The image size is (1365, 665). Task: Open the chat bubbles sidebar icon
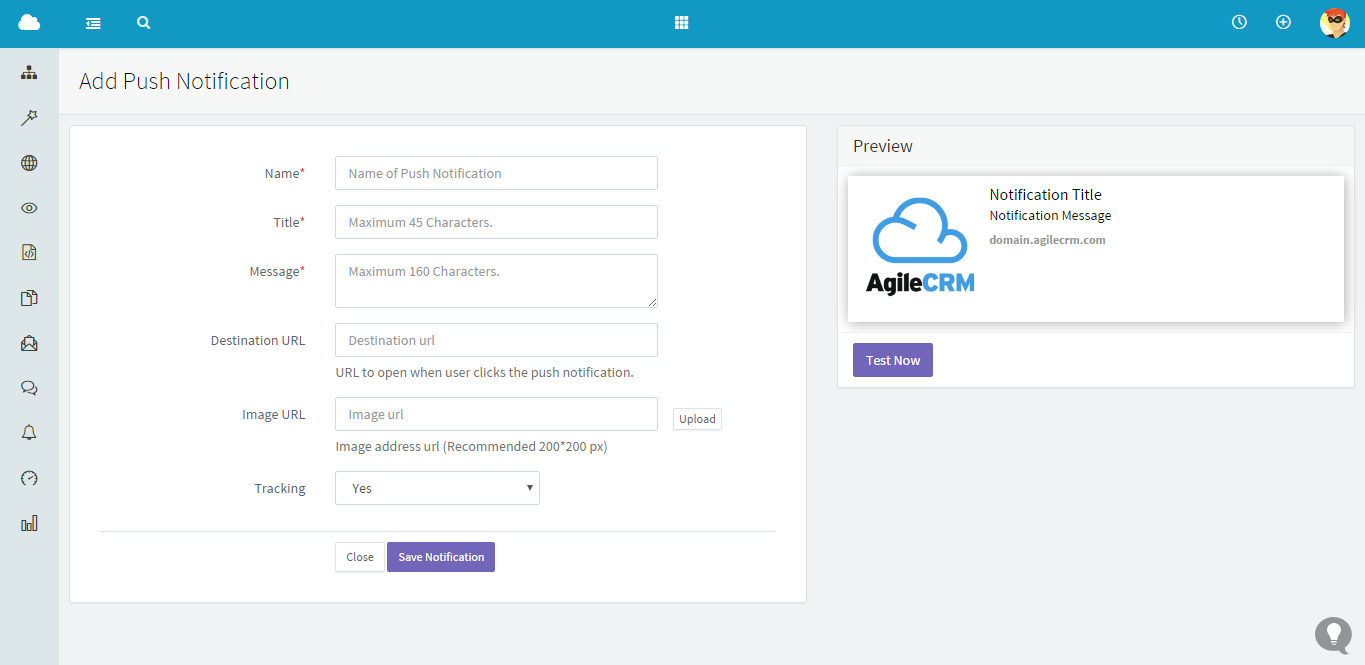tap(29, 388)
